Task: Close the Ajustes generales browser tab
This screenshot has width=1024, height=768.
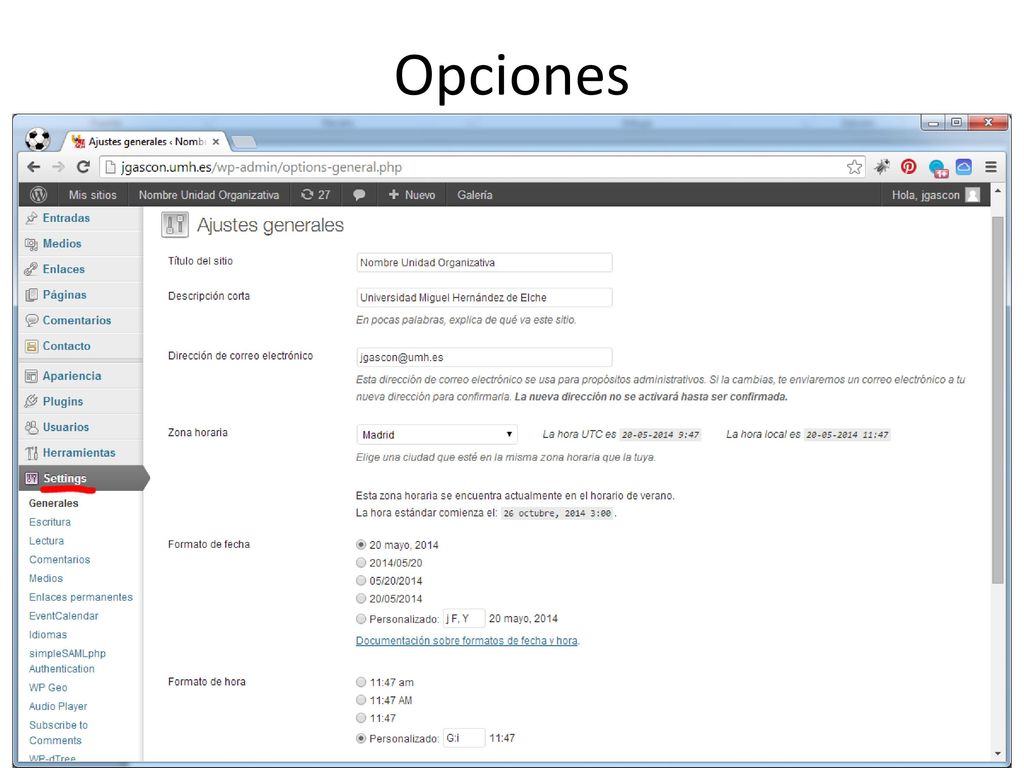Action: pyautogui.click(x=216, y=141)
